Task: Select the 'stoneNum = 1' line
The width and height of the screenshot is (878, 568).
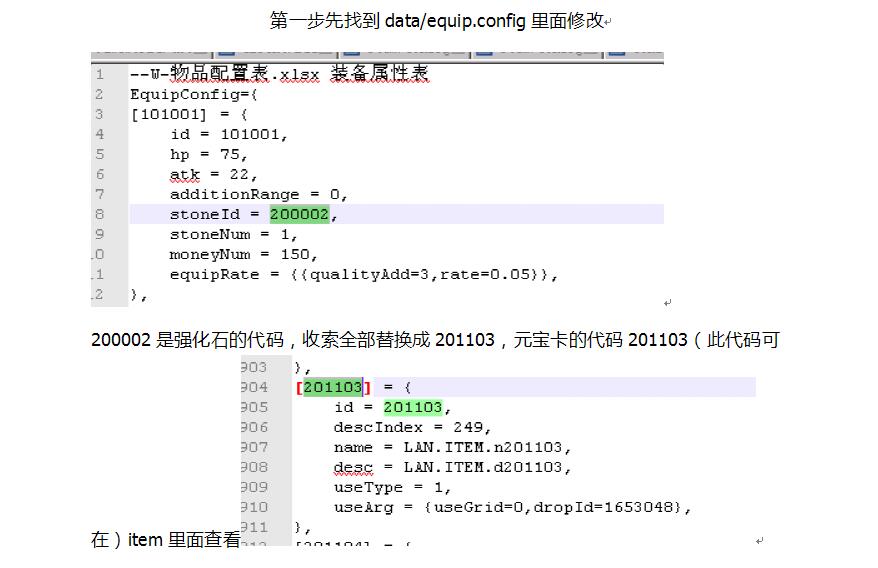Action: click(233, 234)
